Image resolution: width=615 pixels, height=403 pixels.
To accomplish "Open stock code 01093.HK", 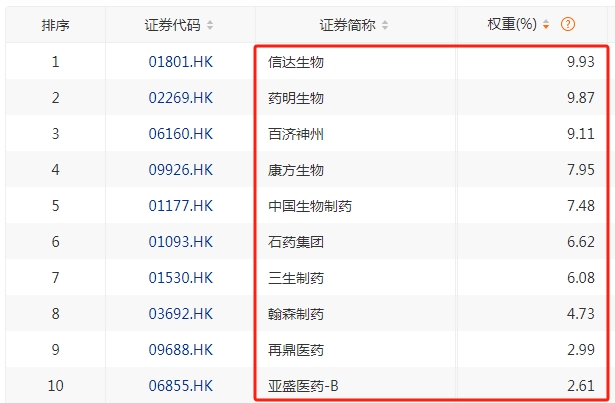I will 180,242.
